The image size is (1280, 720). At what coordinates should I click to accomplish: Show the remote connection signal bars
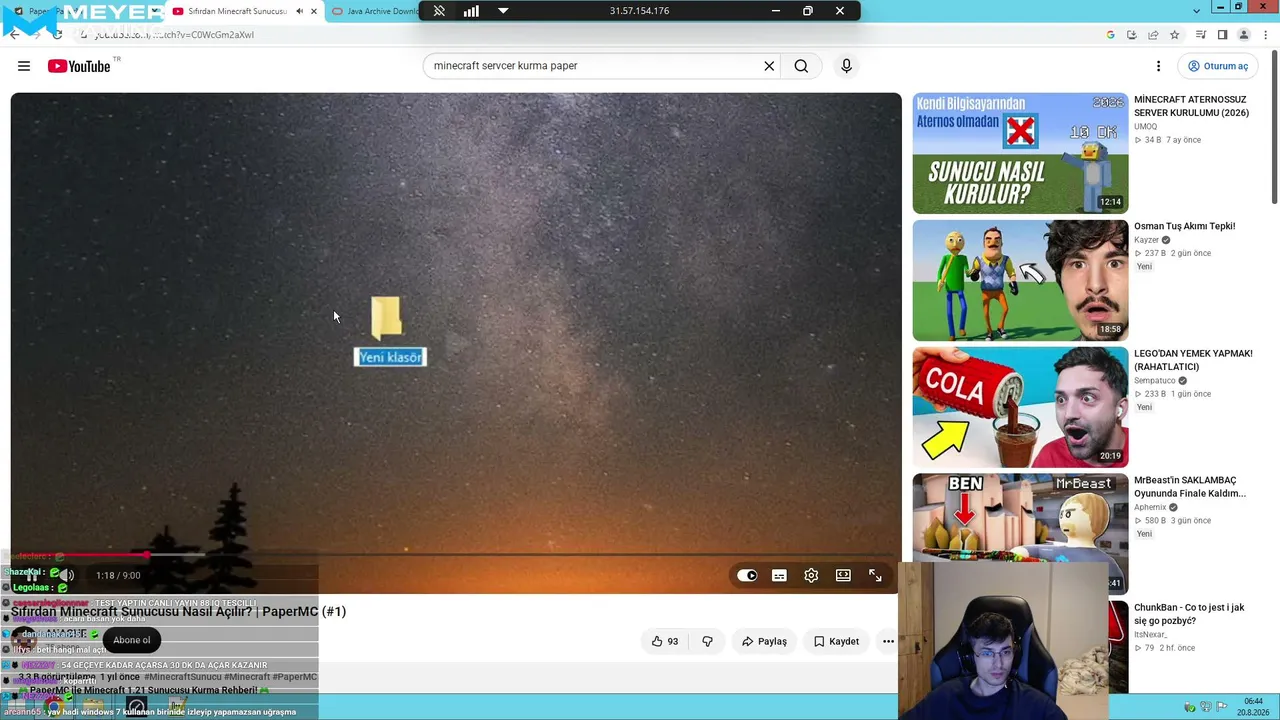[471, 11]
